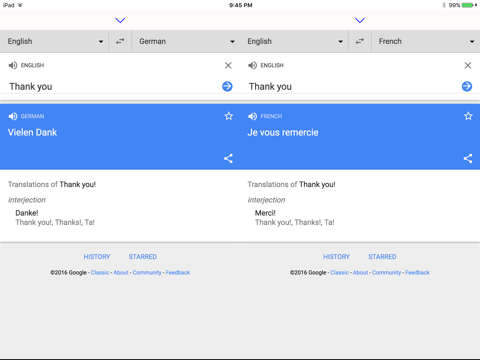Open the French target language dropdown
This screenshot has height=360, width=480.
[426, 41]
